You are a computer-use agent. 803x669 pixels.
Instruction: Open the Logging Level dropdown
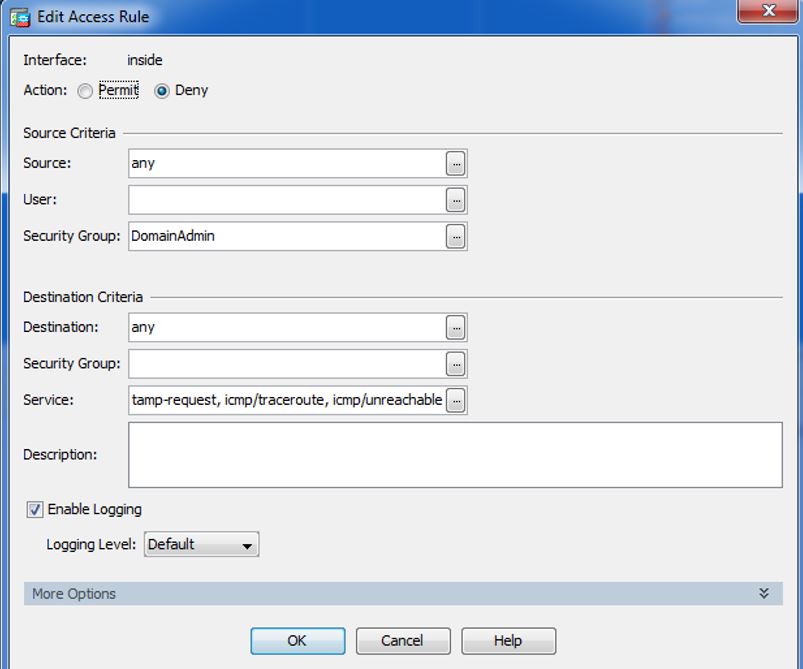(x=201, y=545)
